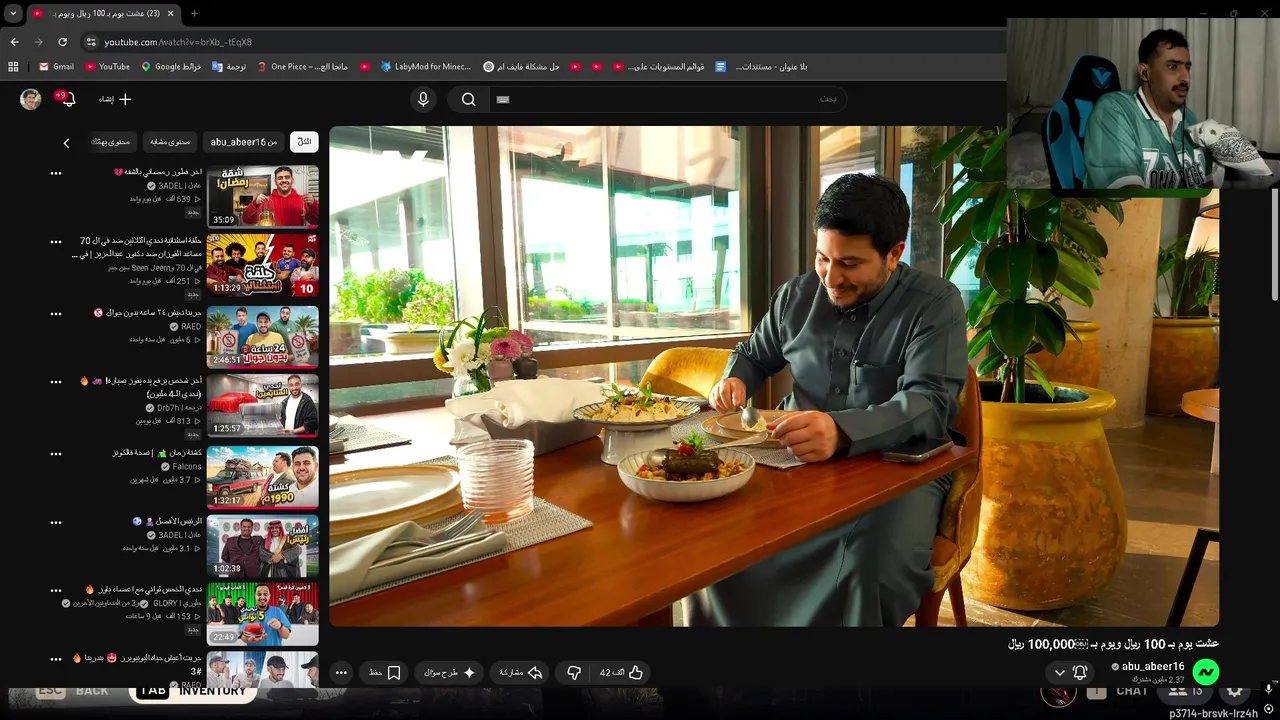Go back with the browser back arrow
This screenshot has width=1280, height=720.
pos(14,42)
